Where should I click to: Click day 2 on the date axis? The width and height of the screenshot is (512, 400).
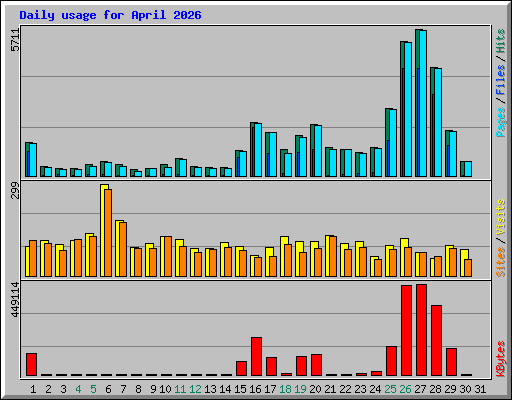coord(48,389)
